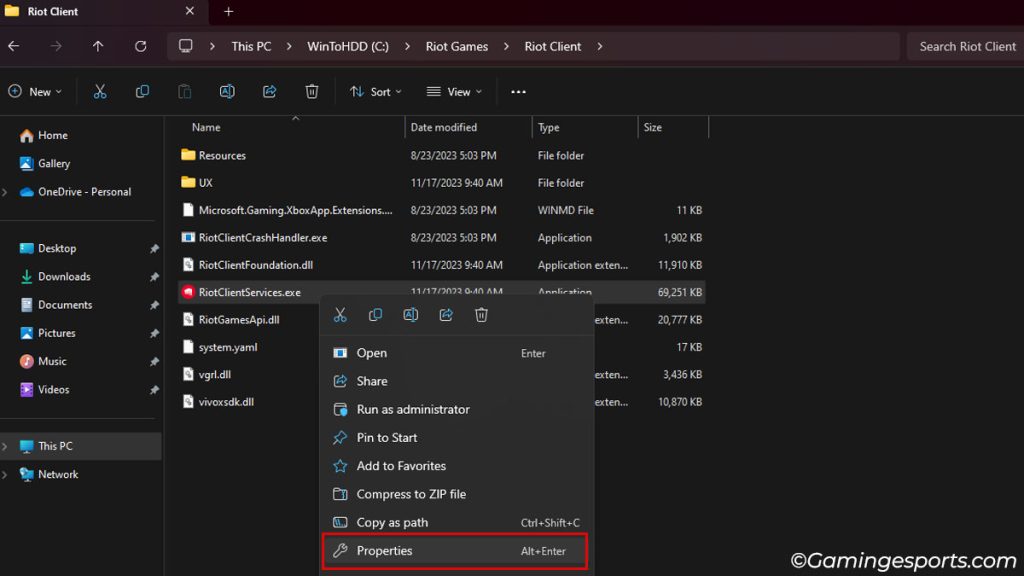Go up one folder level
1024x576 pixels.
pyautogui.click(x=98, y=46)
